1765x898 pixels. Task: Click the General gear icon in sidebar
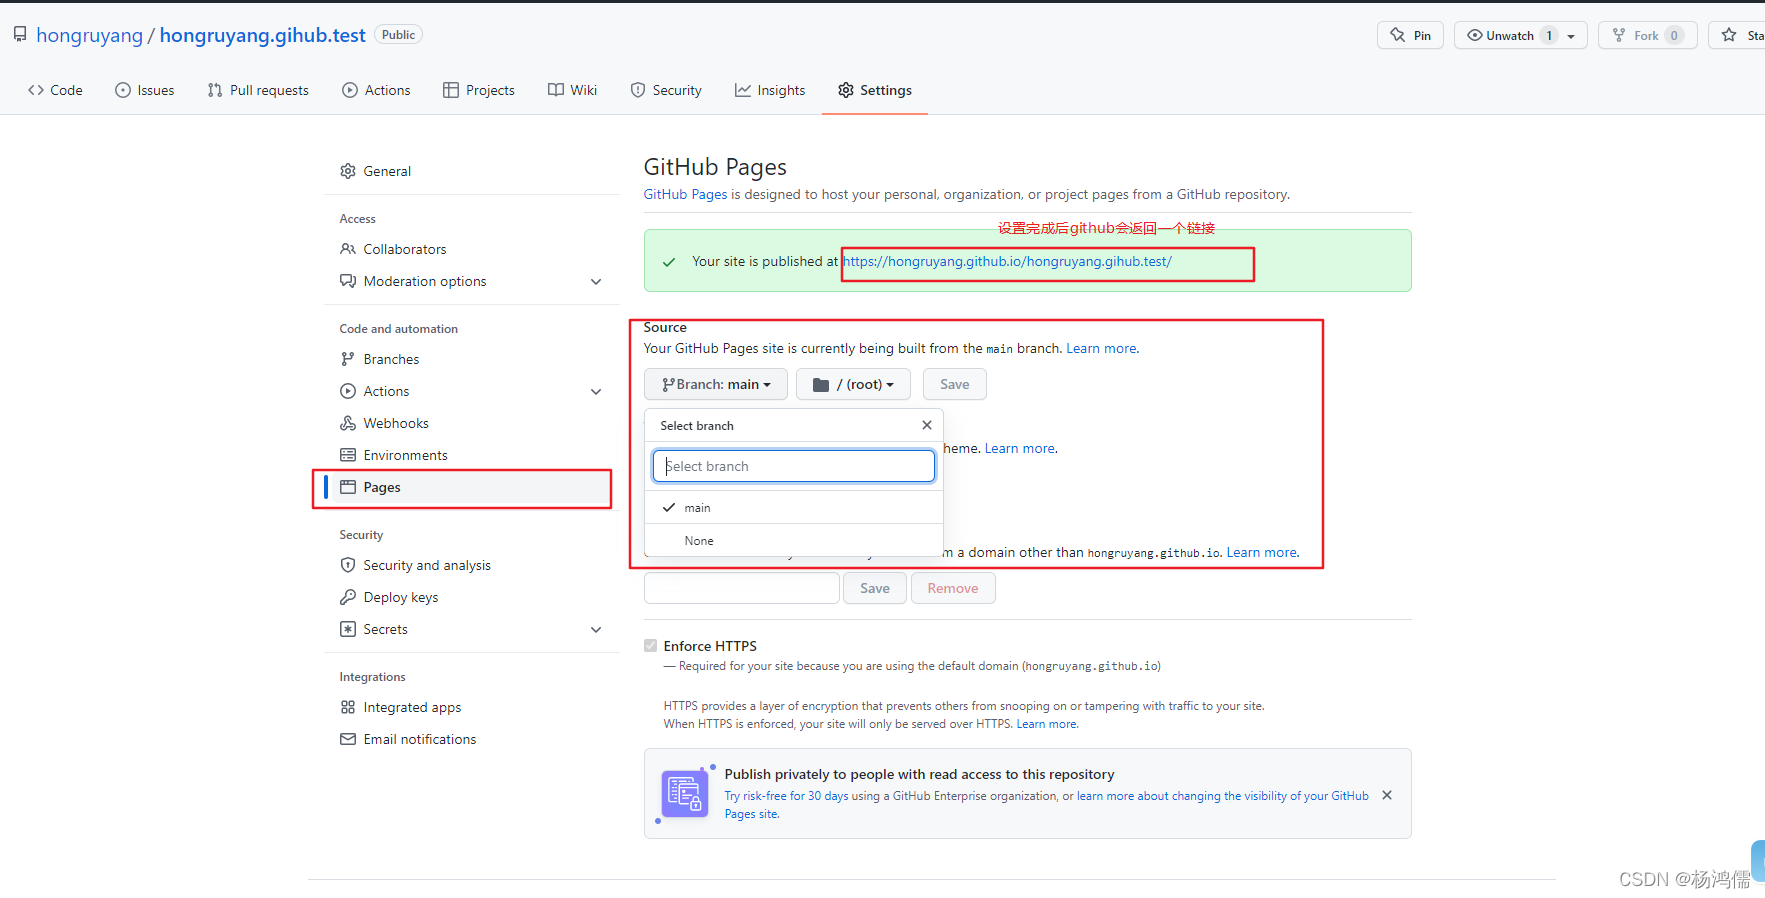348,171
